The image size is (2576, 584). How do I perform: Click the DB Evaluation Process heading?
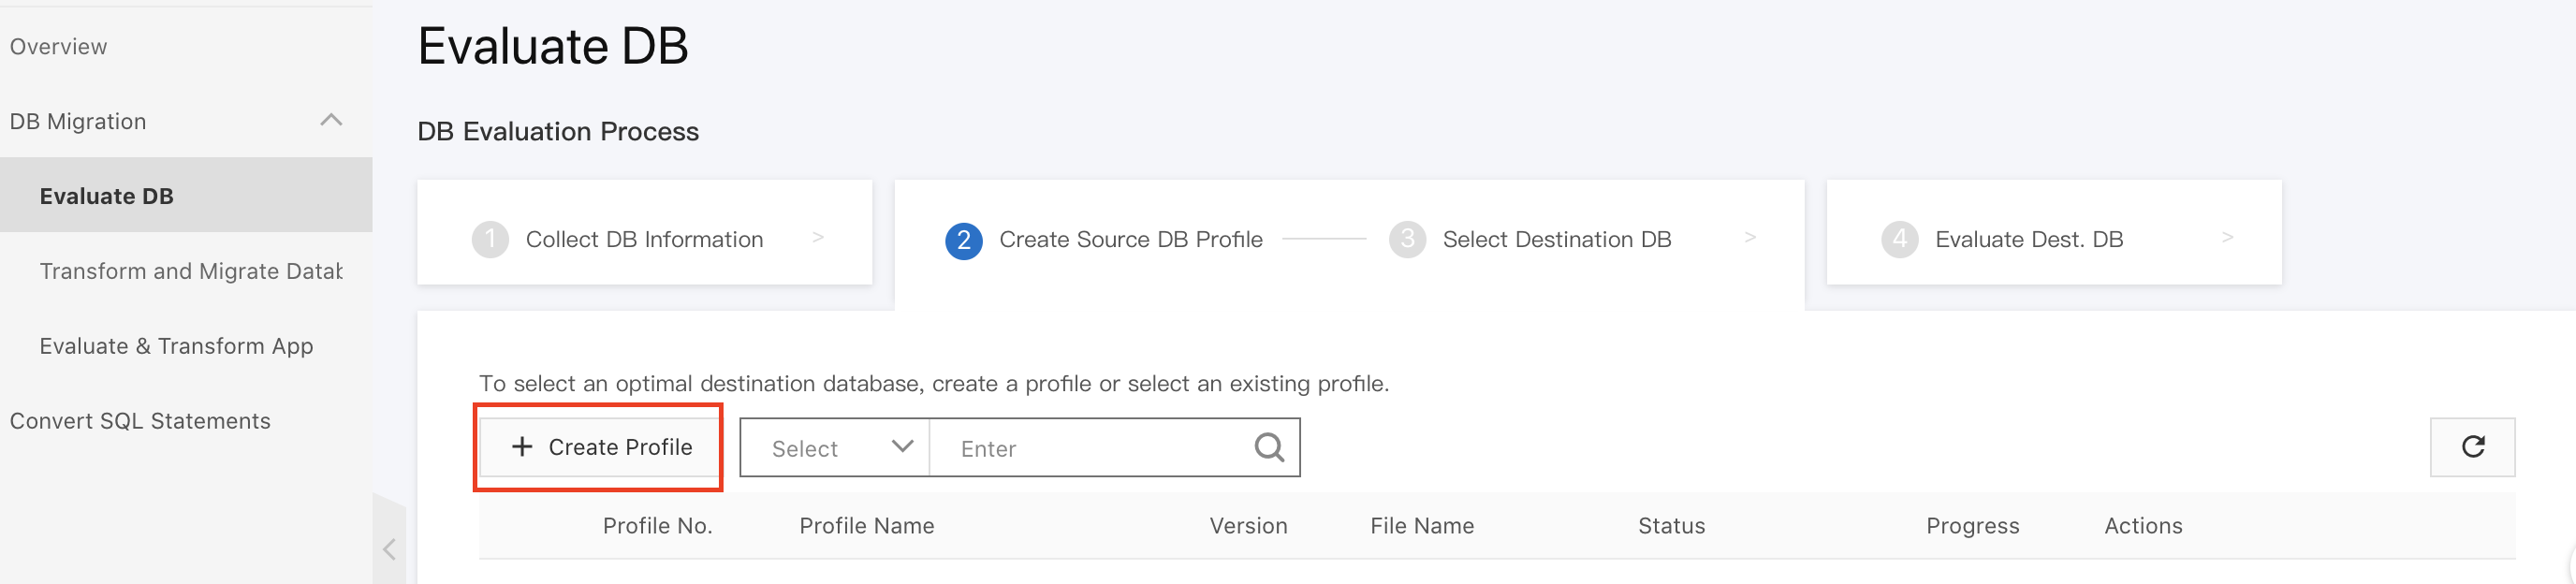(x=558, y=131)
